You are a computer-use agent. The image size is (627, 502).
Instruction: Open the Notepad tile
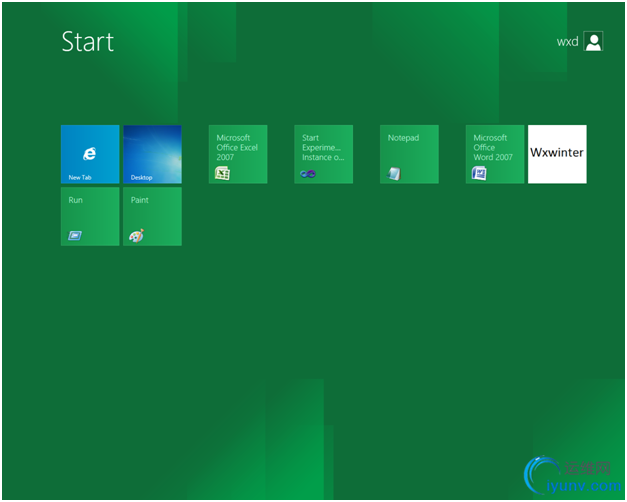coord(409,154)
